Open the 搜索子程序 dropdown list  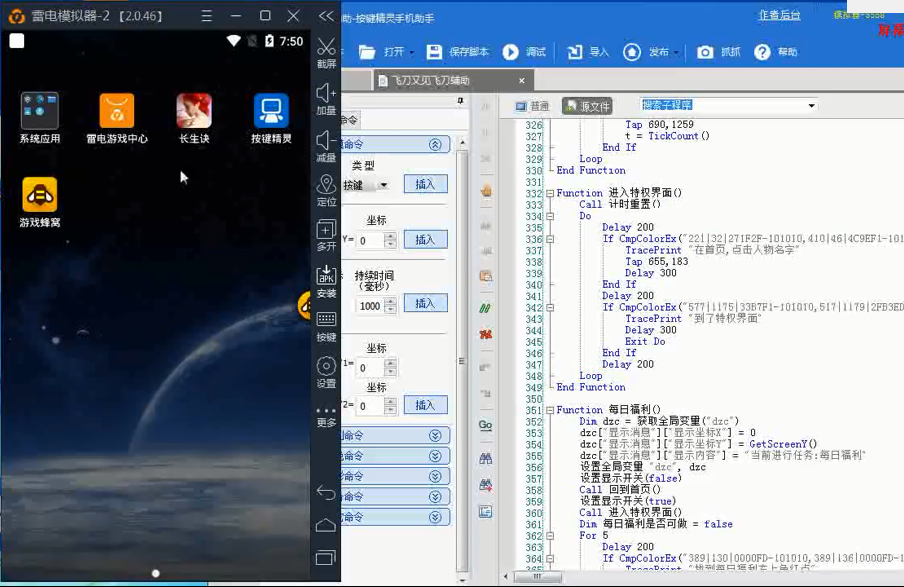tap(811, 106)
